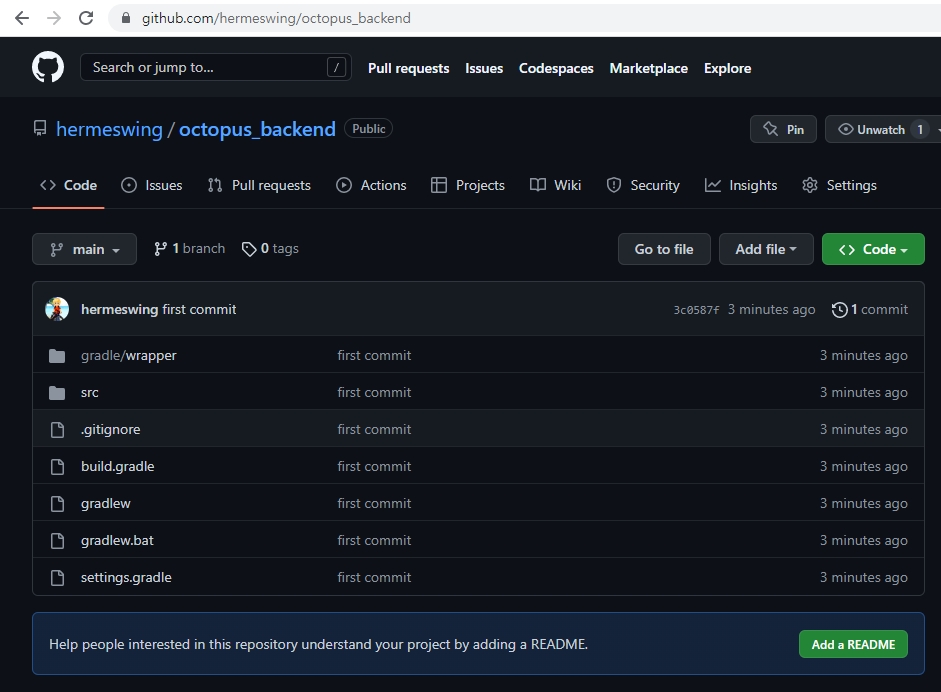Open the src folder icon
Screen dimensions: 941x692
click(57, 393)
